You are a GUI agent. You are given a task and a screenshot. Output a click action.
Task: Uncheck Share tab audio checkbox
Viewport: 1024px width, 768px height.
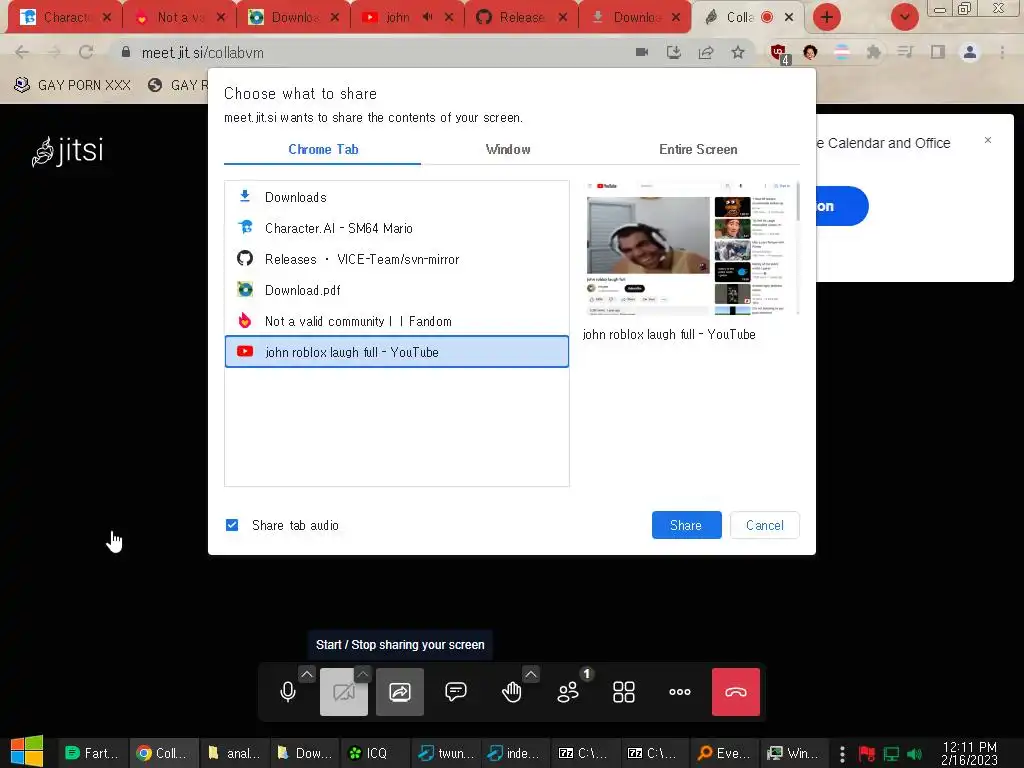point(232,525)
